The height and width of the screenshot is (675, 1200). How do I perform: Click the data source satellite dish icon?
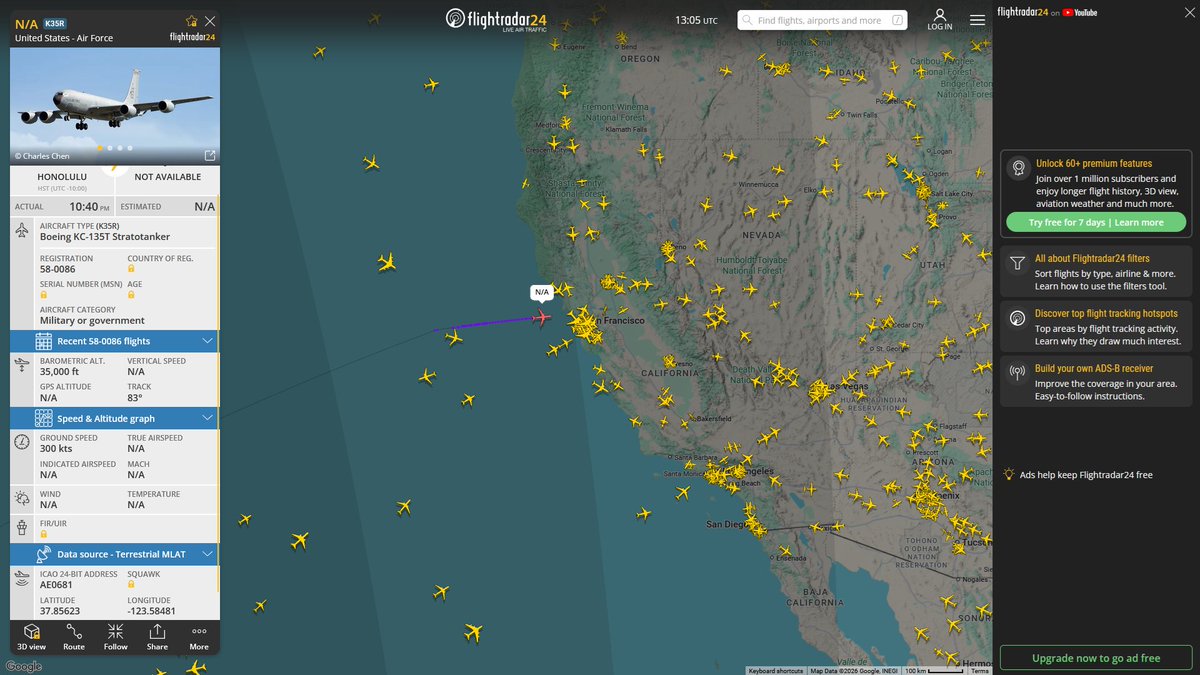[x=43, y=553]
